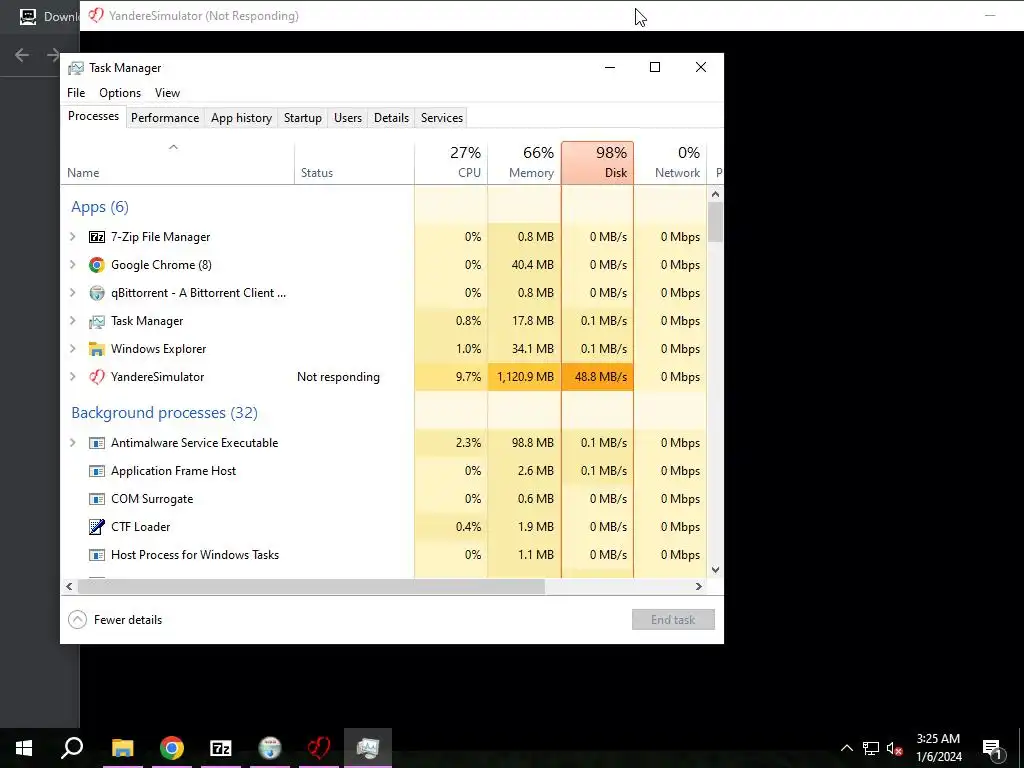Sort by the CPU column header

tap(451, 163)
